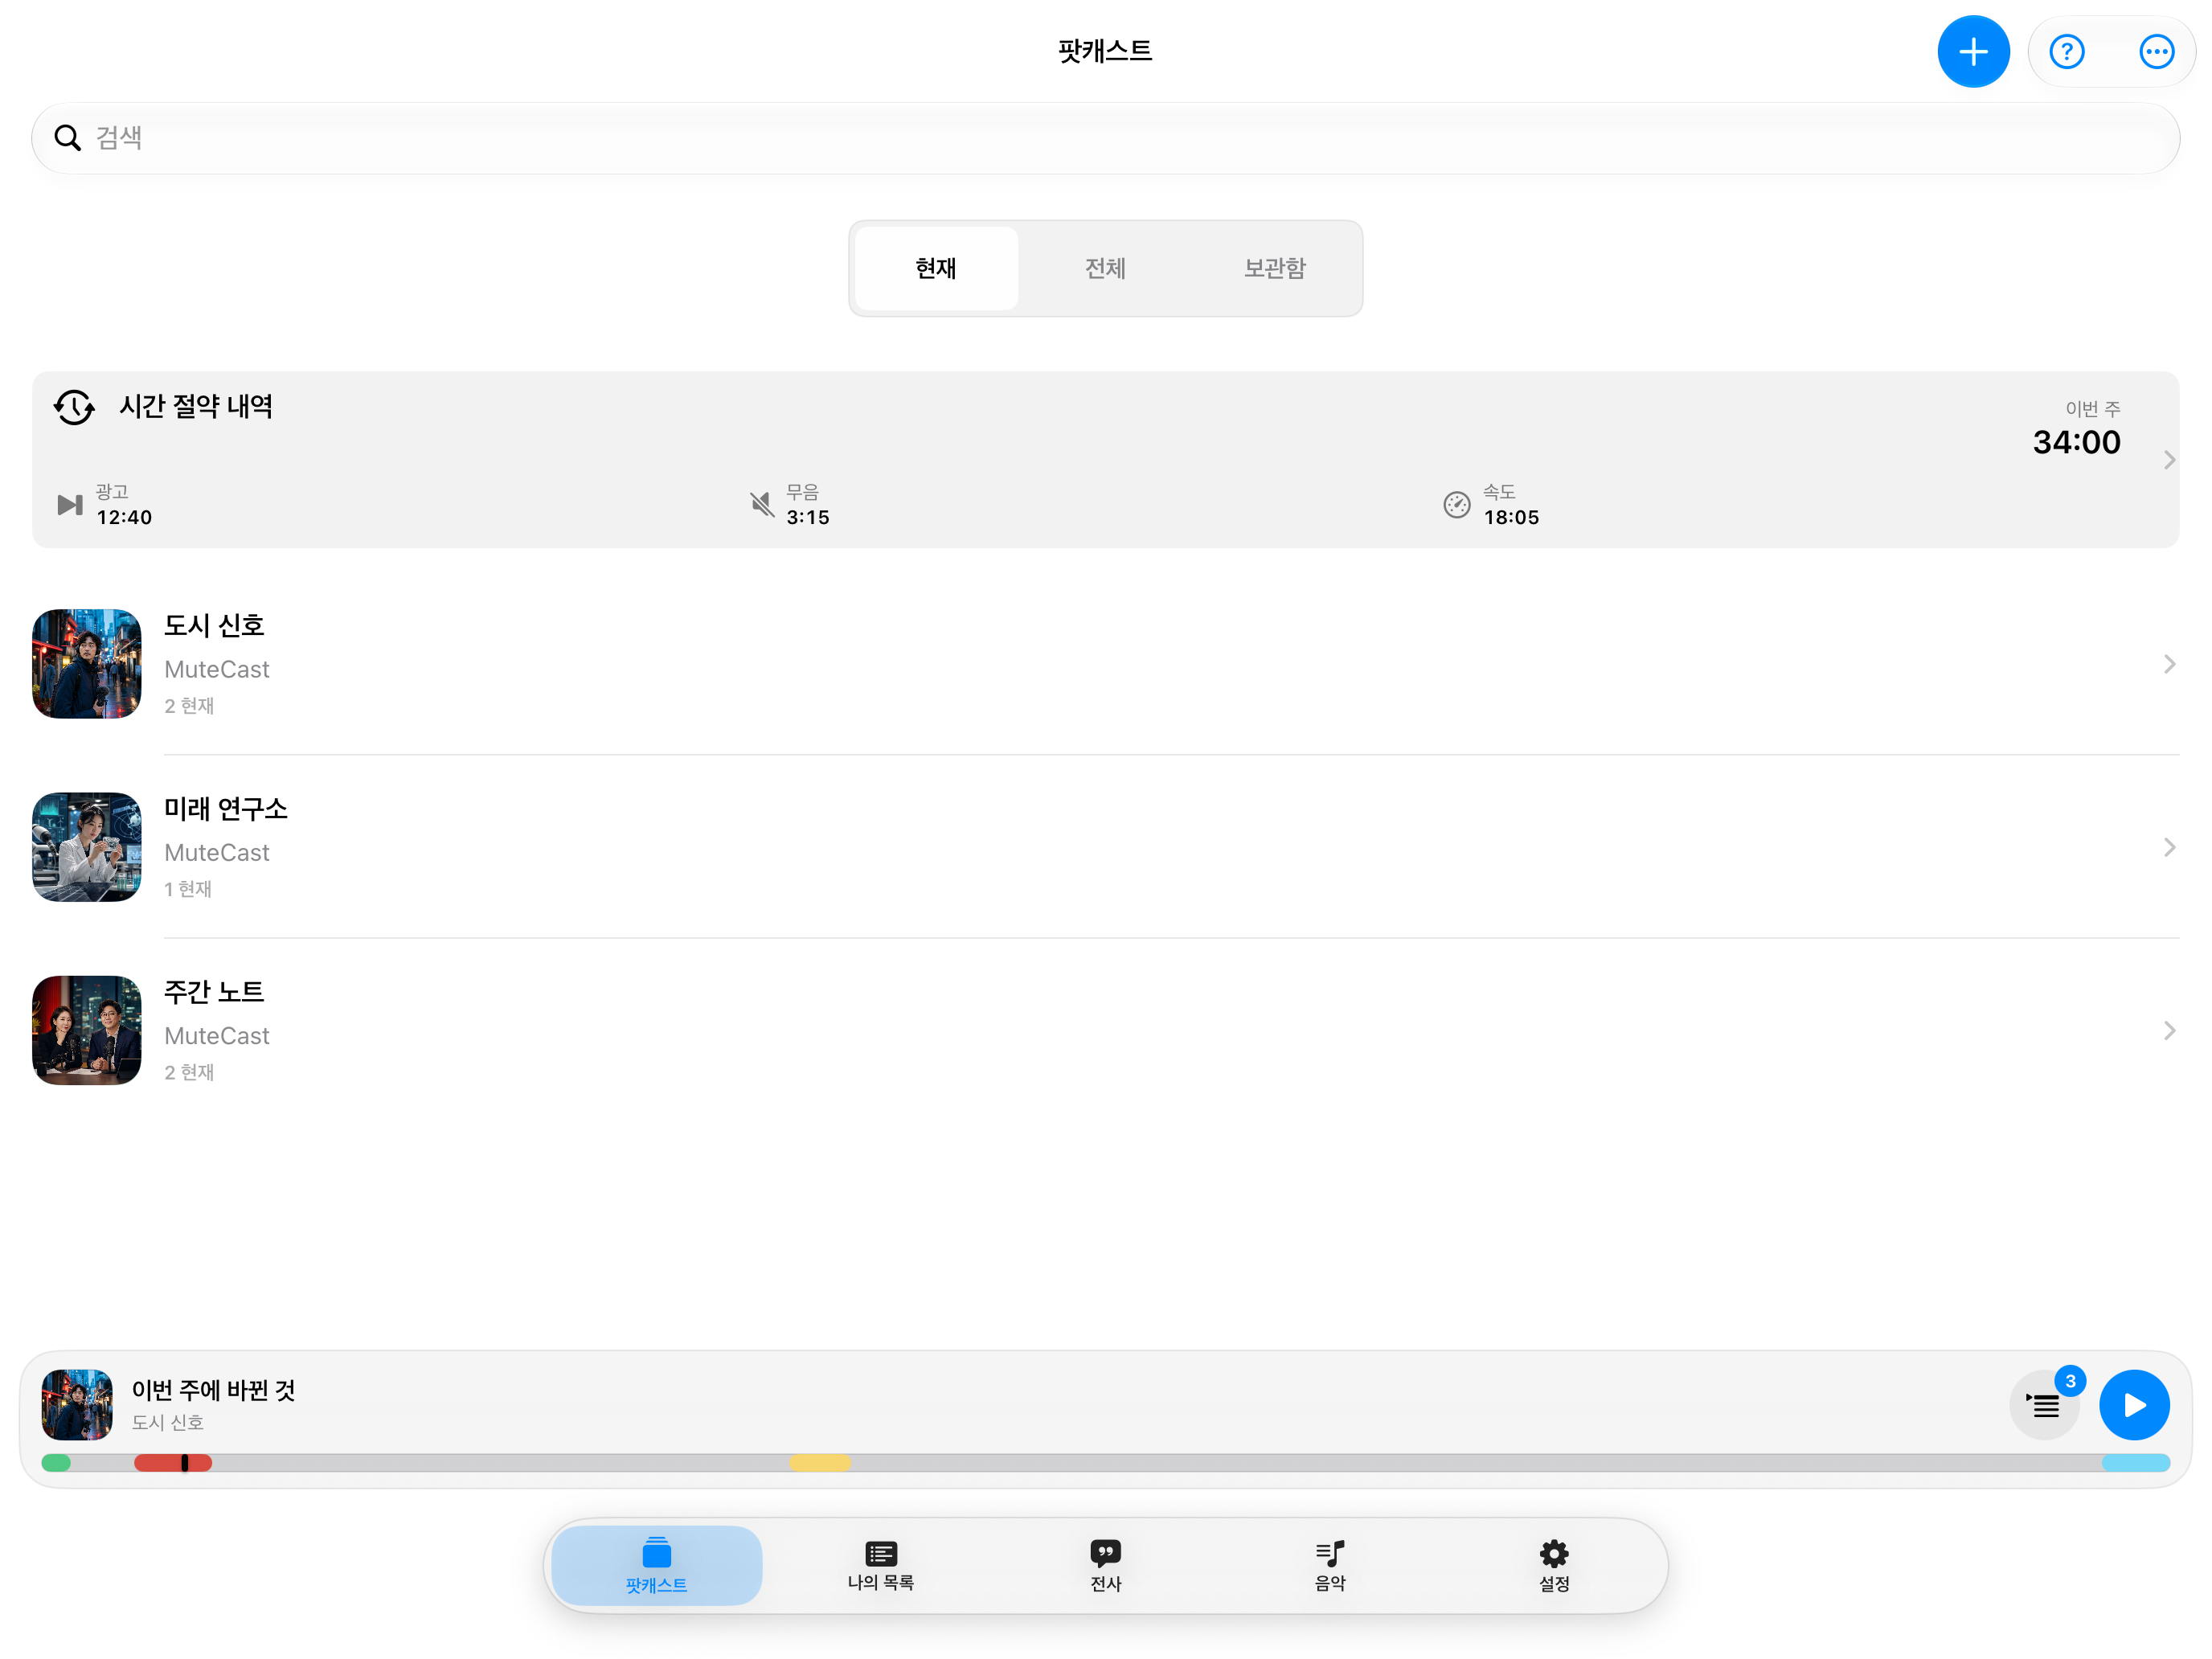
Task: Select the 12:40 ad time value
Action: point(124,517)
